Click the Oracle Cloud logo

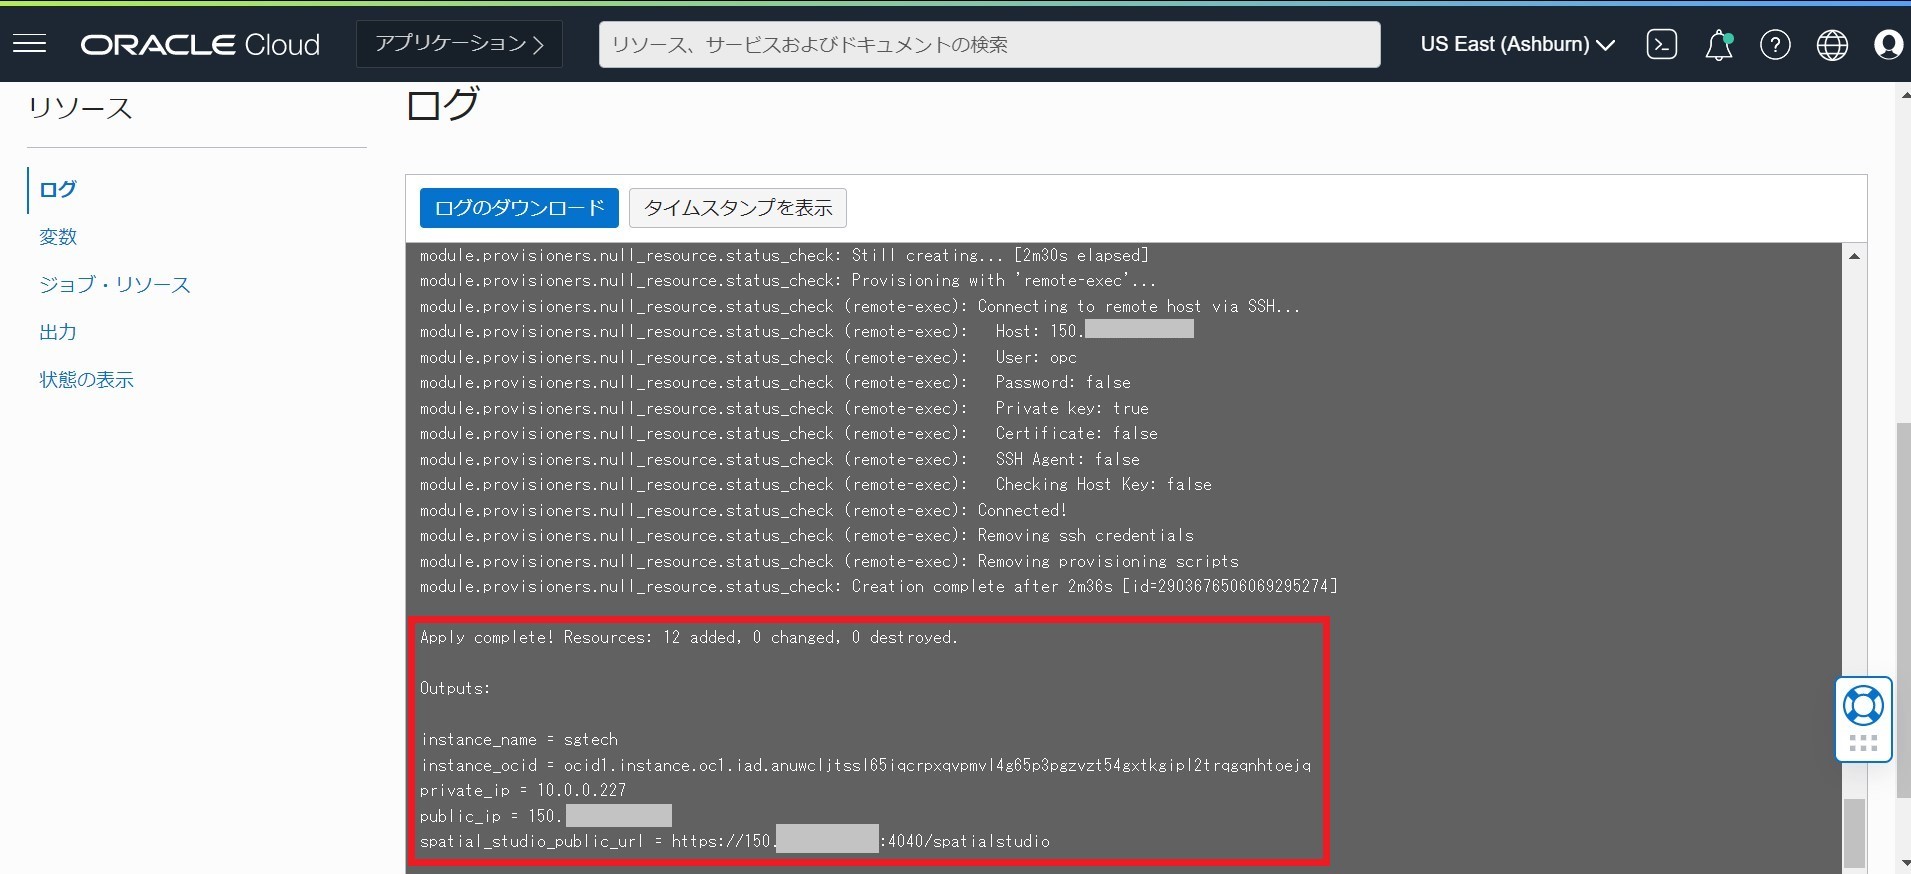pyautogui.click(x=200, y=44)
